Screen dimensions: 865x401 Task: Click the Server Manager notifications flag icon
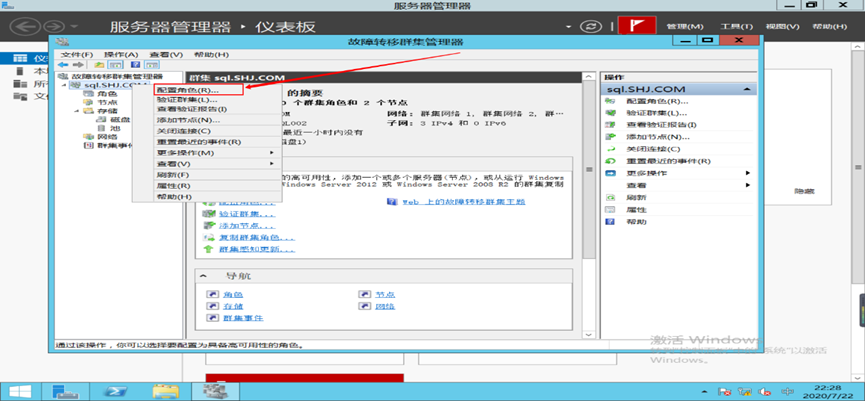(x=637, y=26)
